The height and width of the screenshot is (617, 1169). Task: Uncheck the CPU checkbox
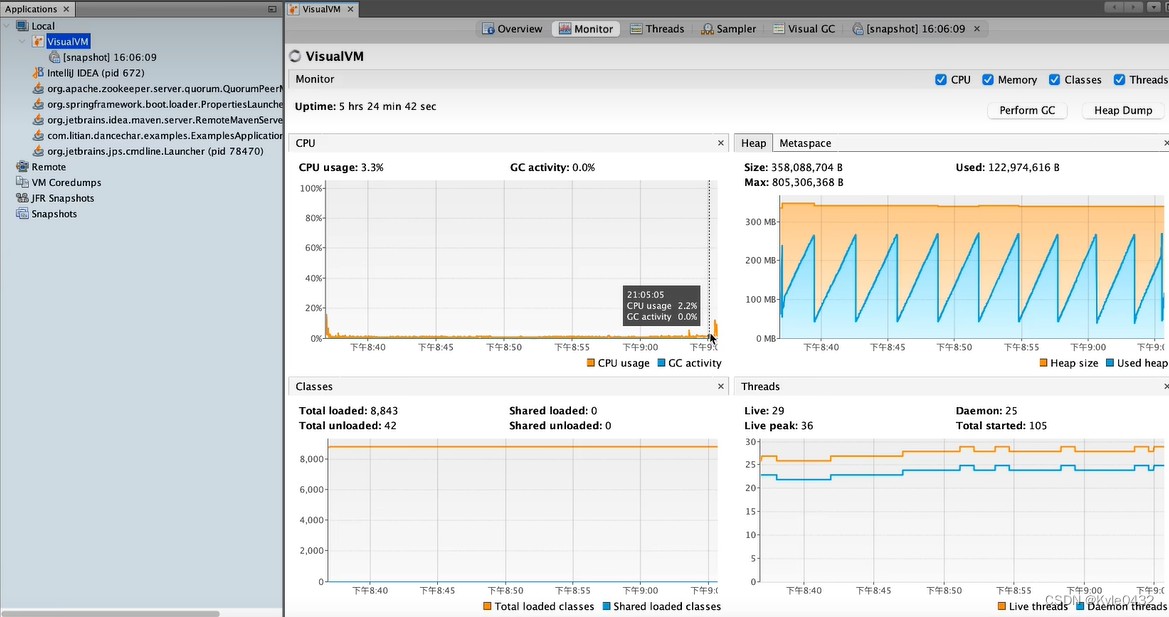[941, 80]
